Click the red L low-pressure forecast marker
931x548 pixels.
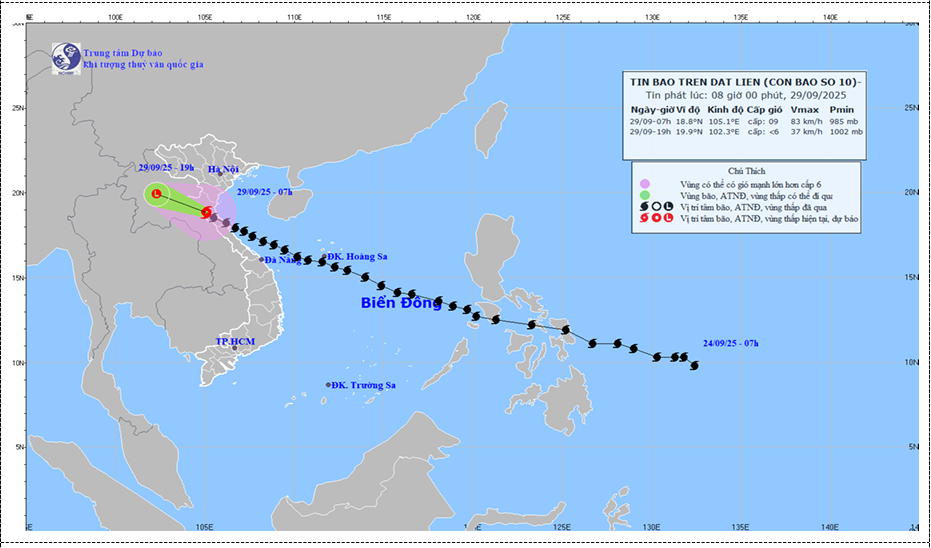click(156, 194)
